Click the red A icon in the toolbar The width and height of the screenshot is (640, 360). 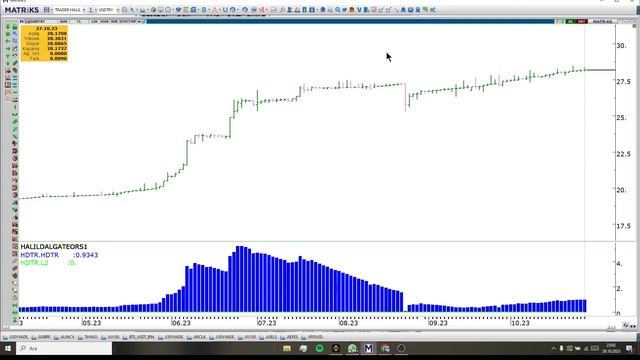[x=214, y=10]
